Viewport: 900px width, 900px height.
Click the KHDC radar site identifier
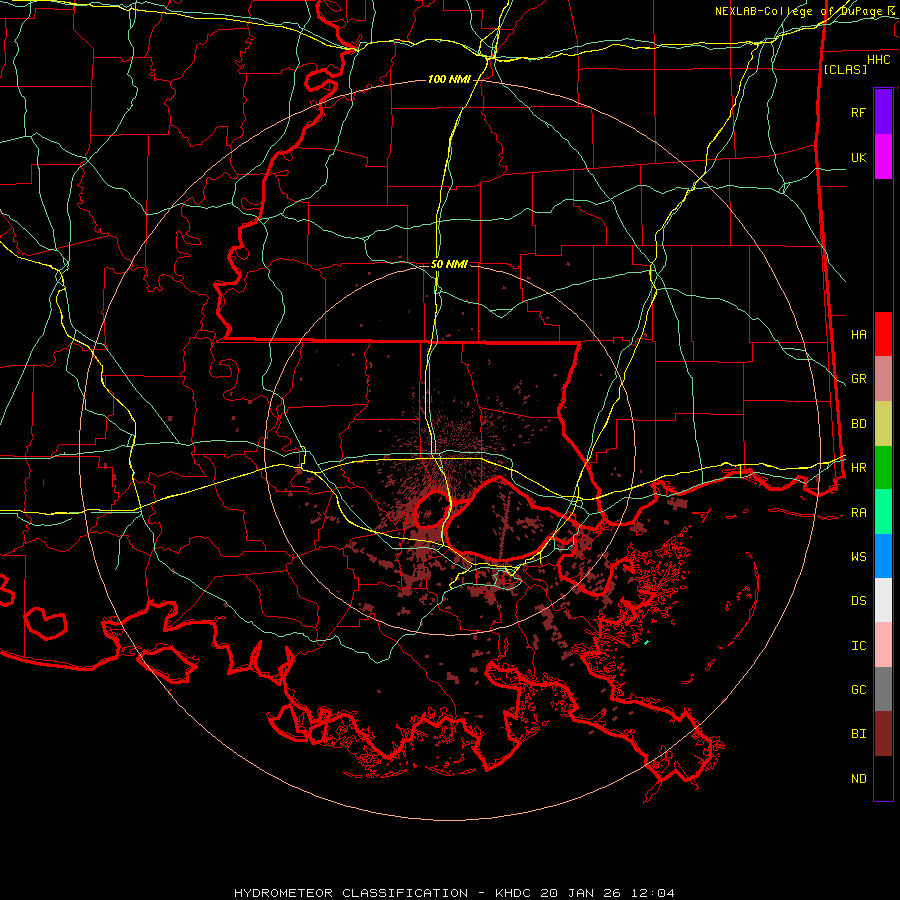tap(514, 893)
